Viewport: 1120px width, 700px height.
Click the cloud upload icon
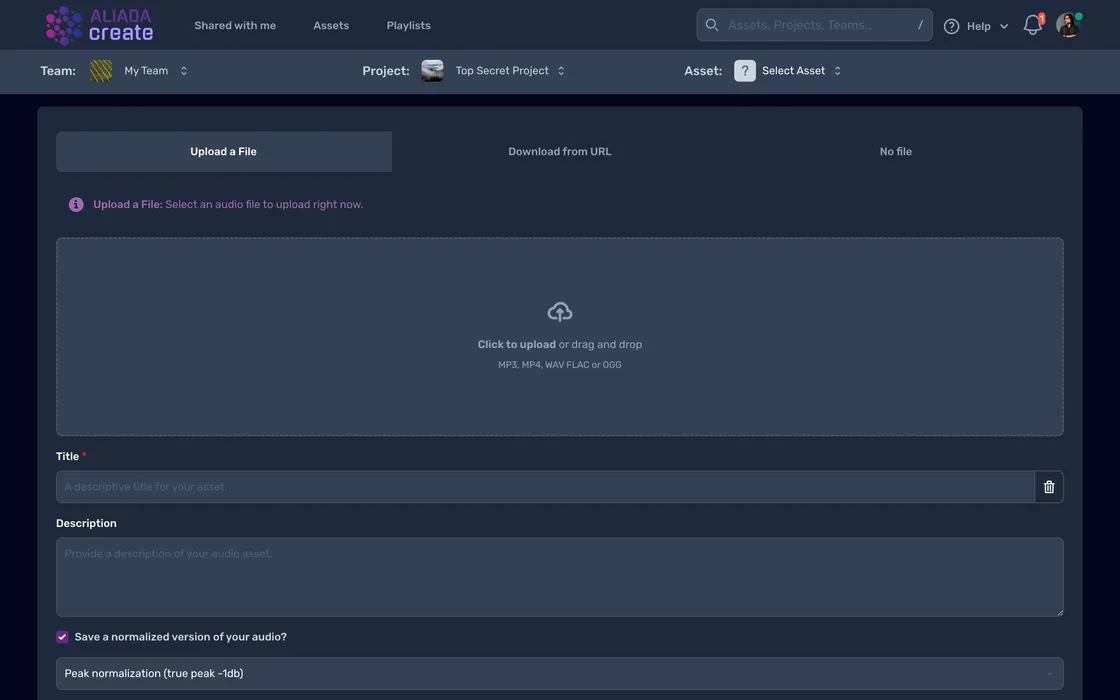coord(560,312)
